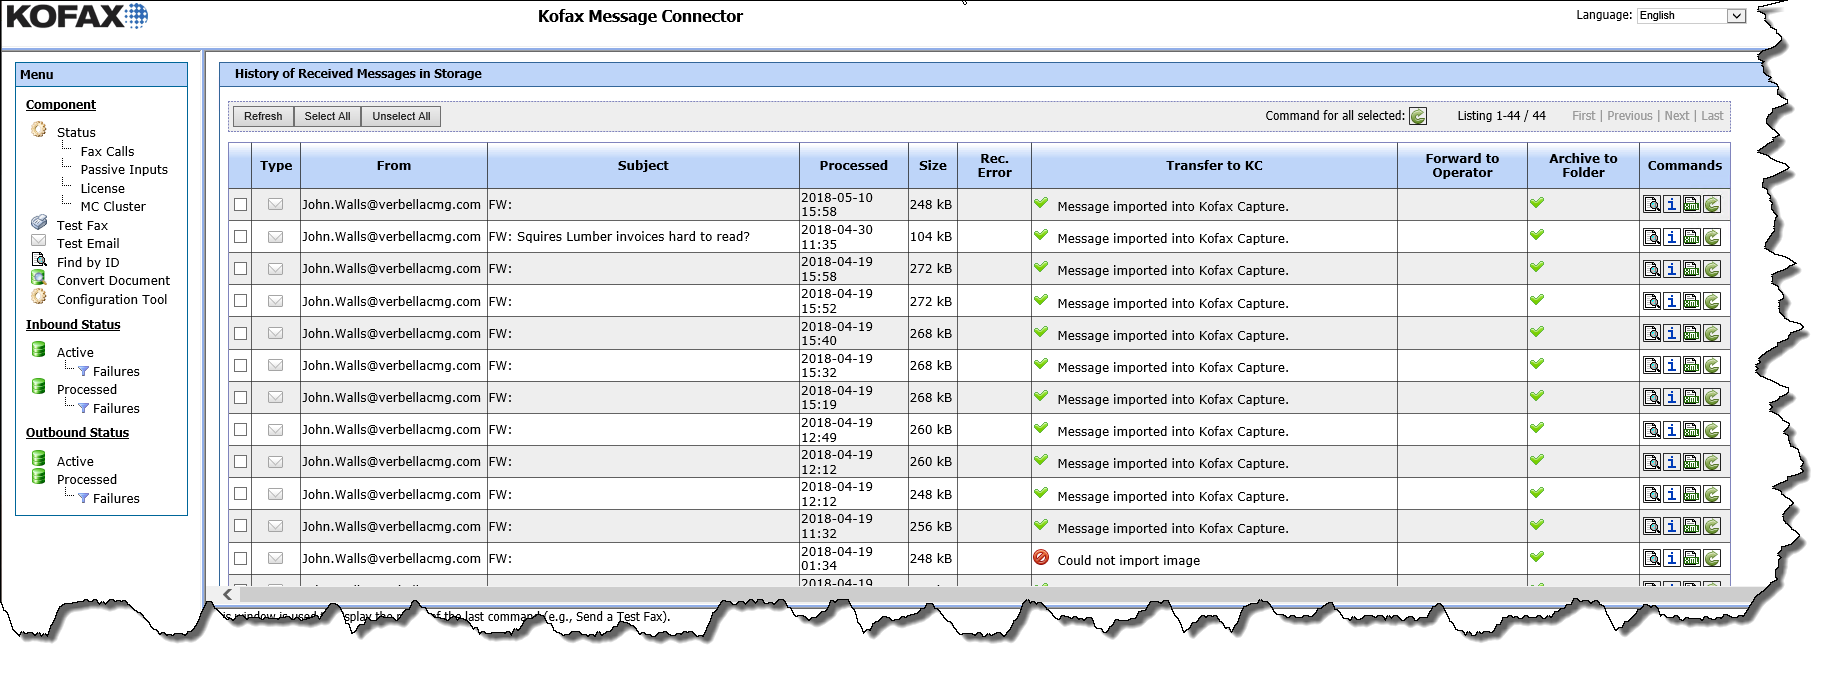1831x674 pixels.
Task: Click the Test Fax machine icon
Action: pyautogui.click(x=39, y=222)
